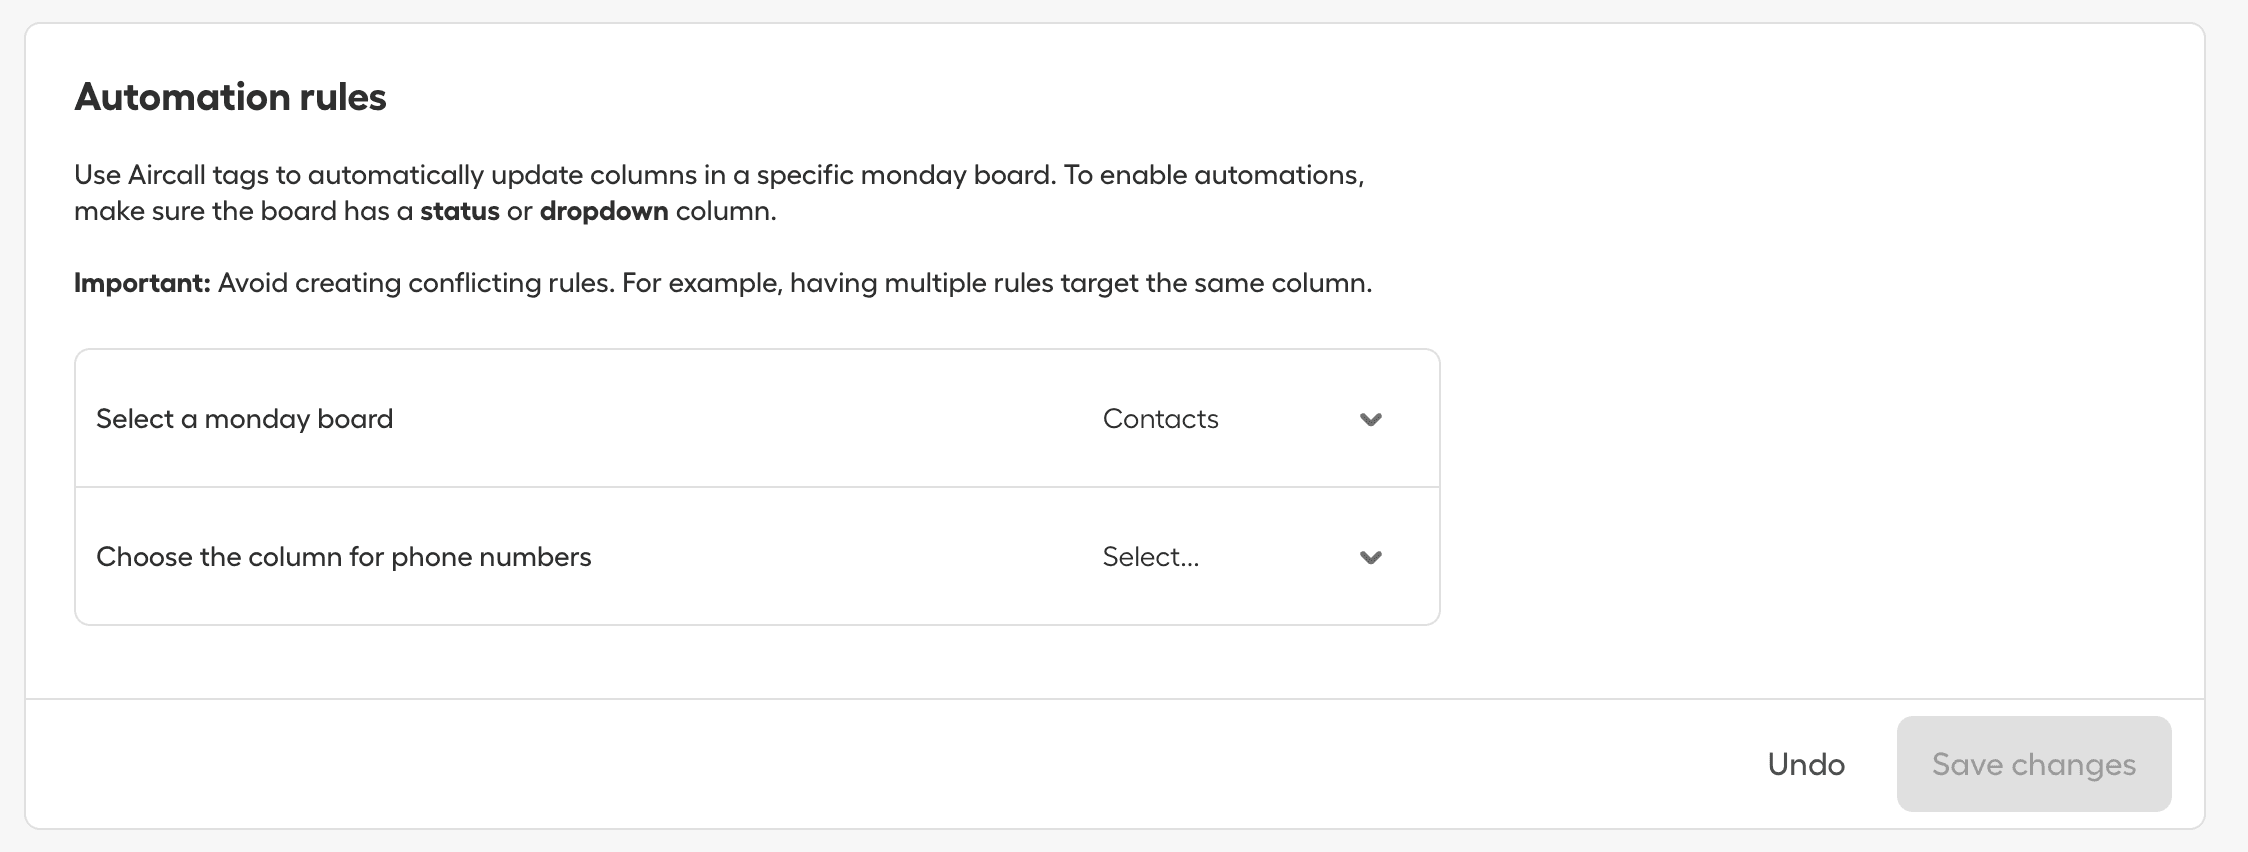
Task: Click the "Use Aircall tags" opening words
Action: [x=171, y=175]
